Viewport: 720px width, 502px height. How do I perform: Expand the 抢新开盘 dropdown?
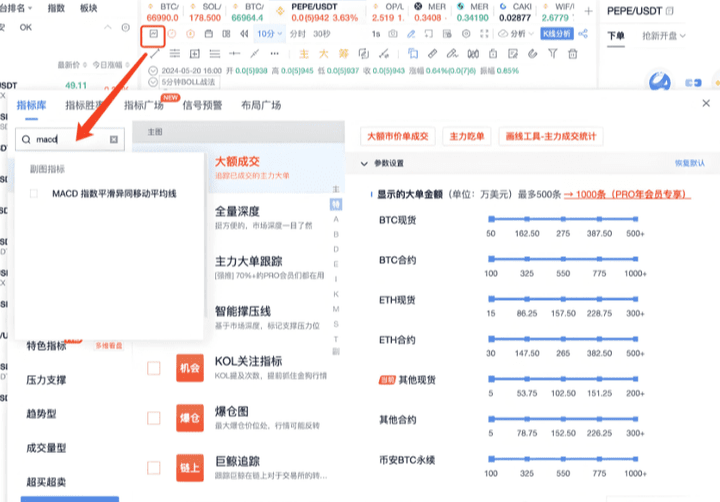point(664,36)
